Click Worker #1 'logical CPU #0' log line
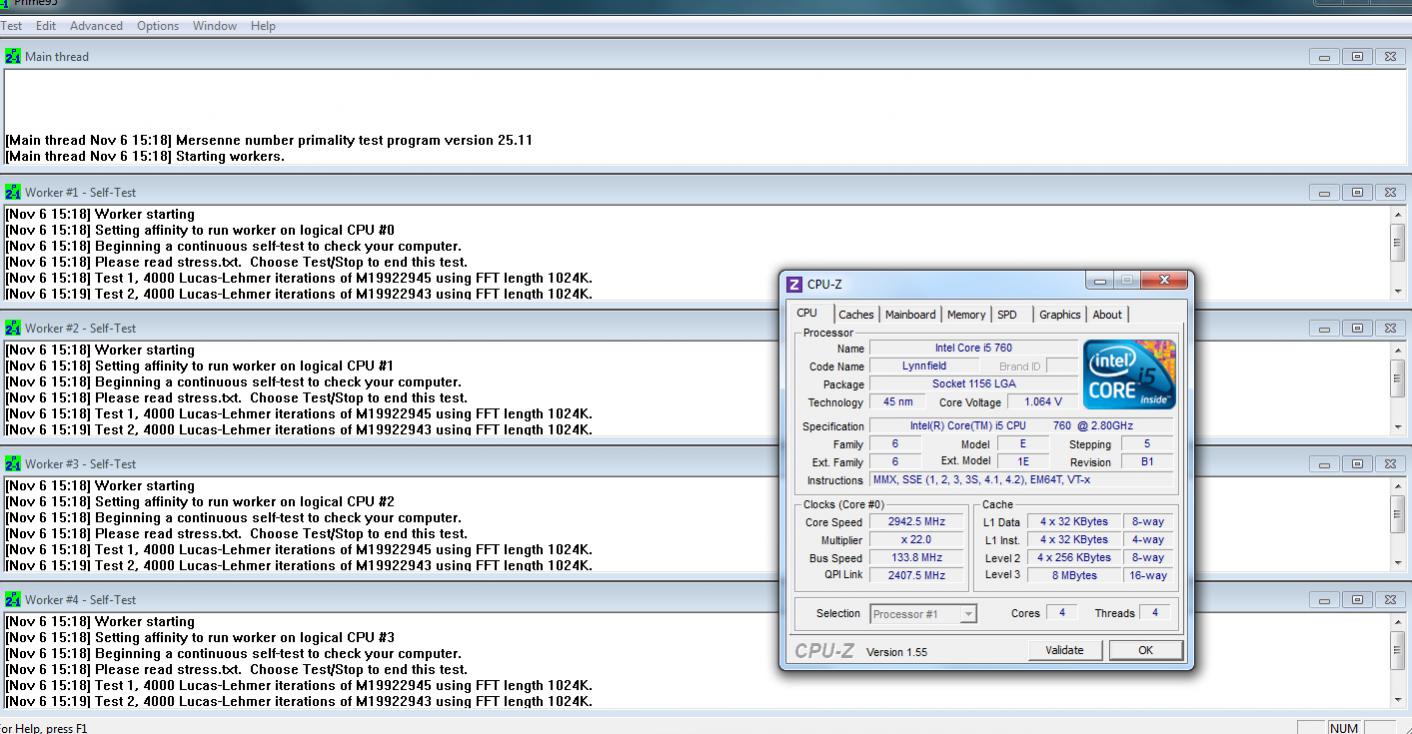The width and height of the screenshot is (1412, 734). point(200,230)
